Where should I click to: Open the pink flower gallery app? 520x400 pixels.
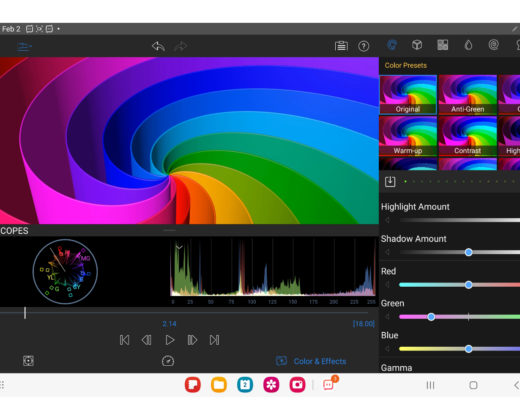[271, 385]
